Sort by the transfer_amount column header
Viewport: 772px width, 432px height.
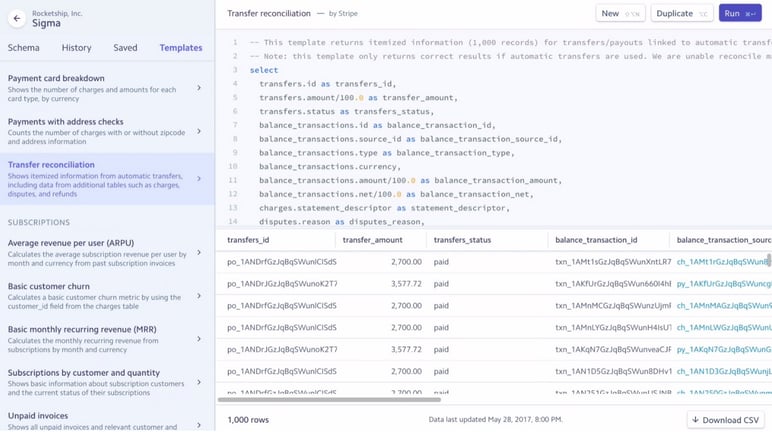tap(372, 240)
